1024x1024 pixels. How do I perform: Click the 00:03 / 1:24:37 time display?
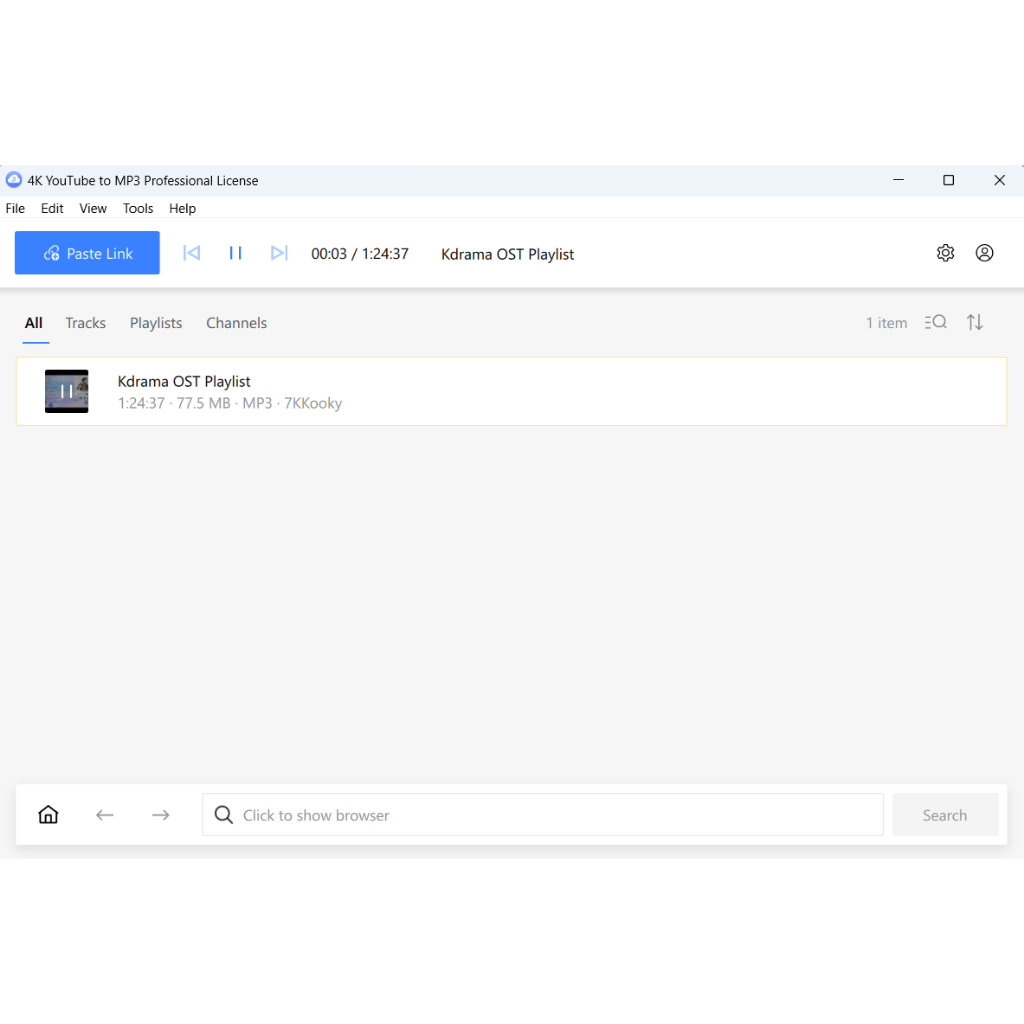coord(360,253)
